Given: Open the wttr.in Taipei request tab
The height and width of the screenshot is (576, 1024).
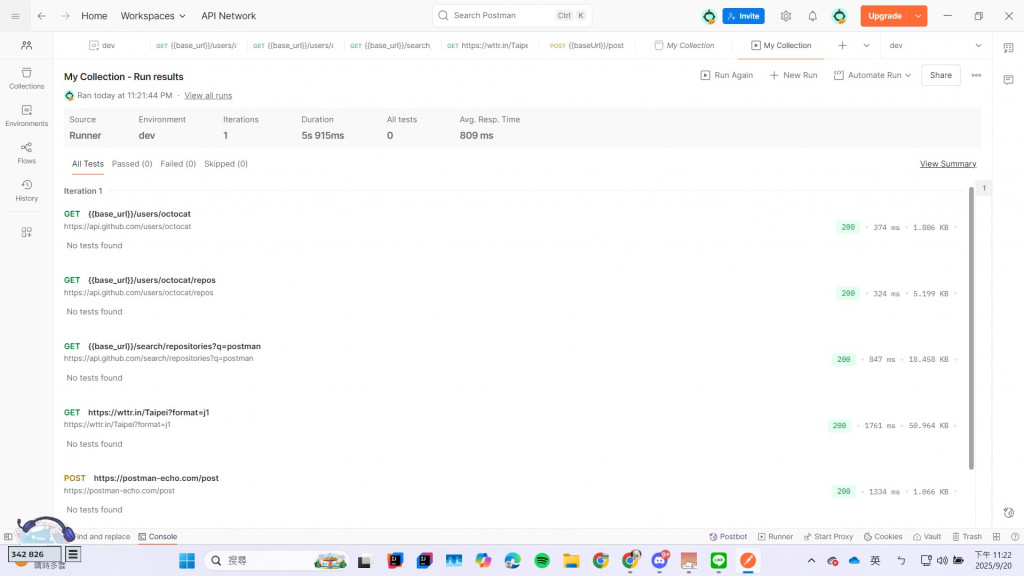Looking at the screenshot, I should coord(487,45).
